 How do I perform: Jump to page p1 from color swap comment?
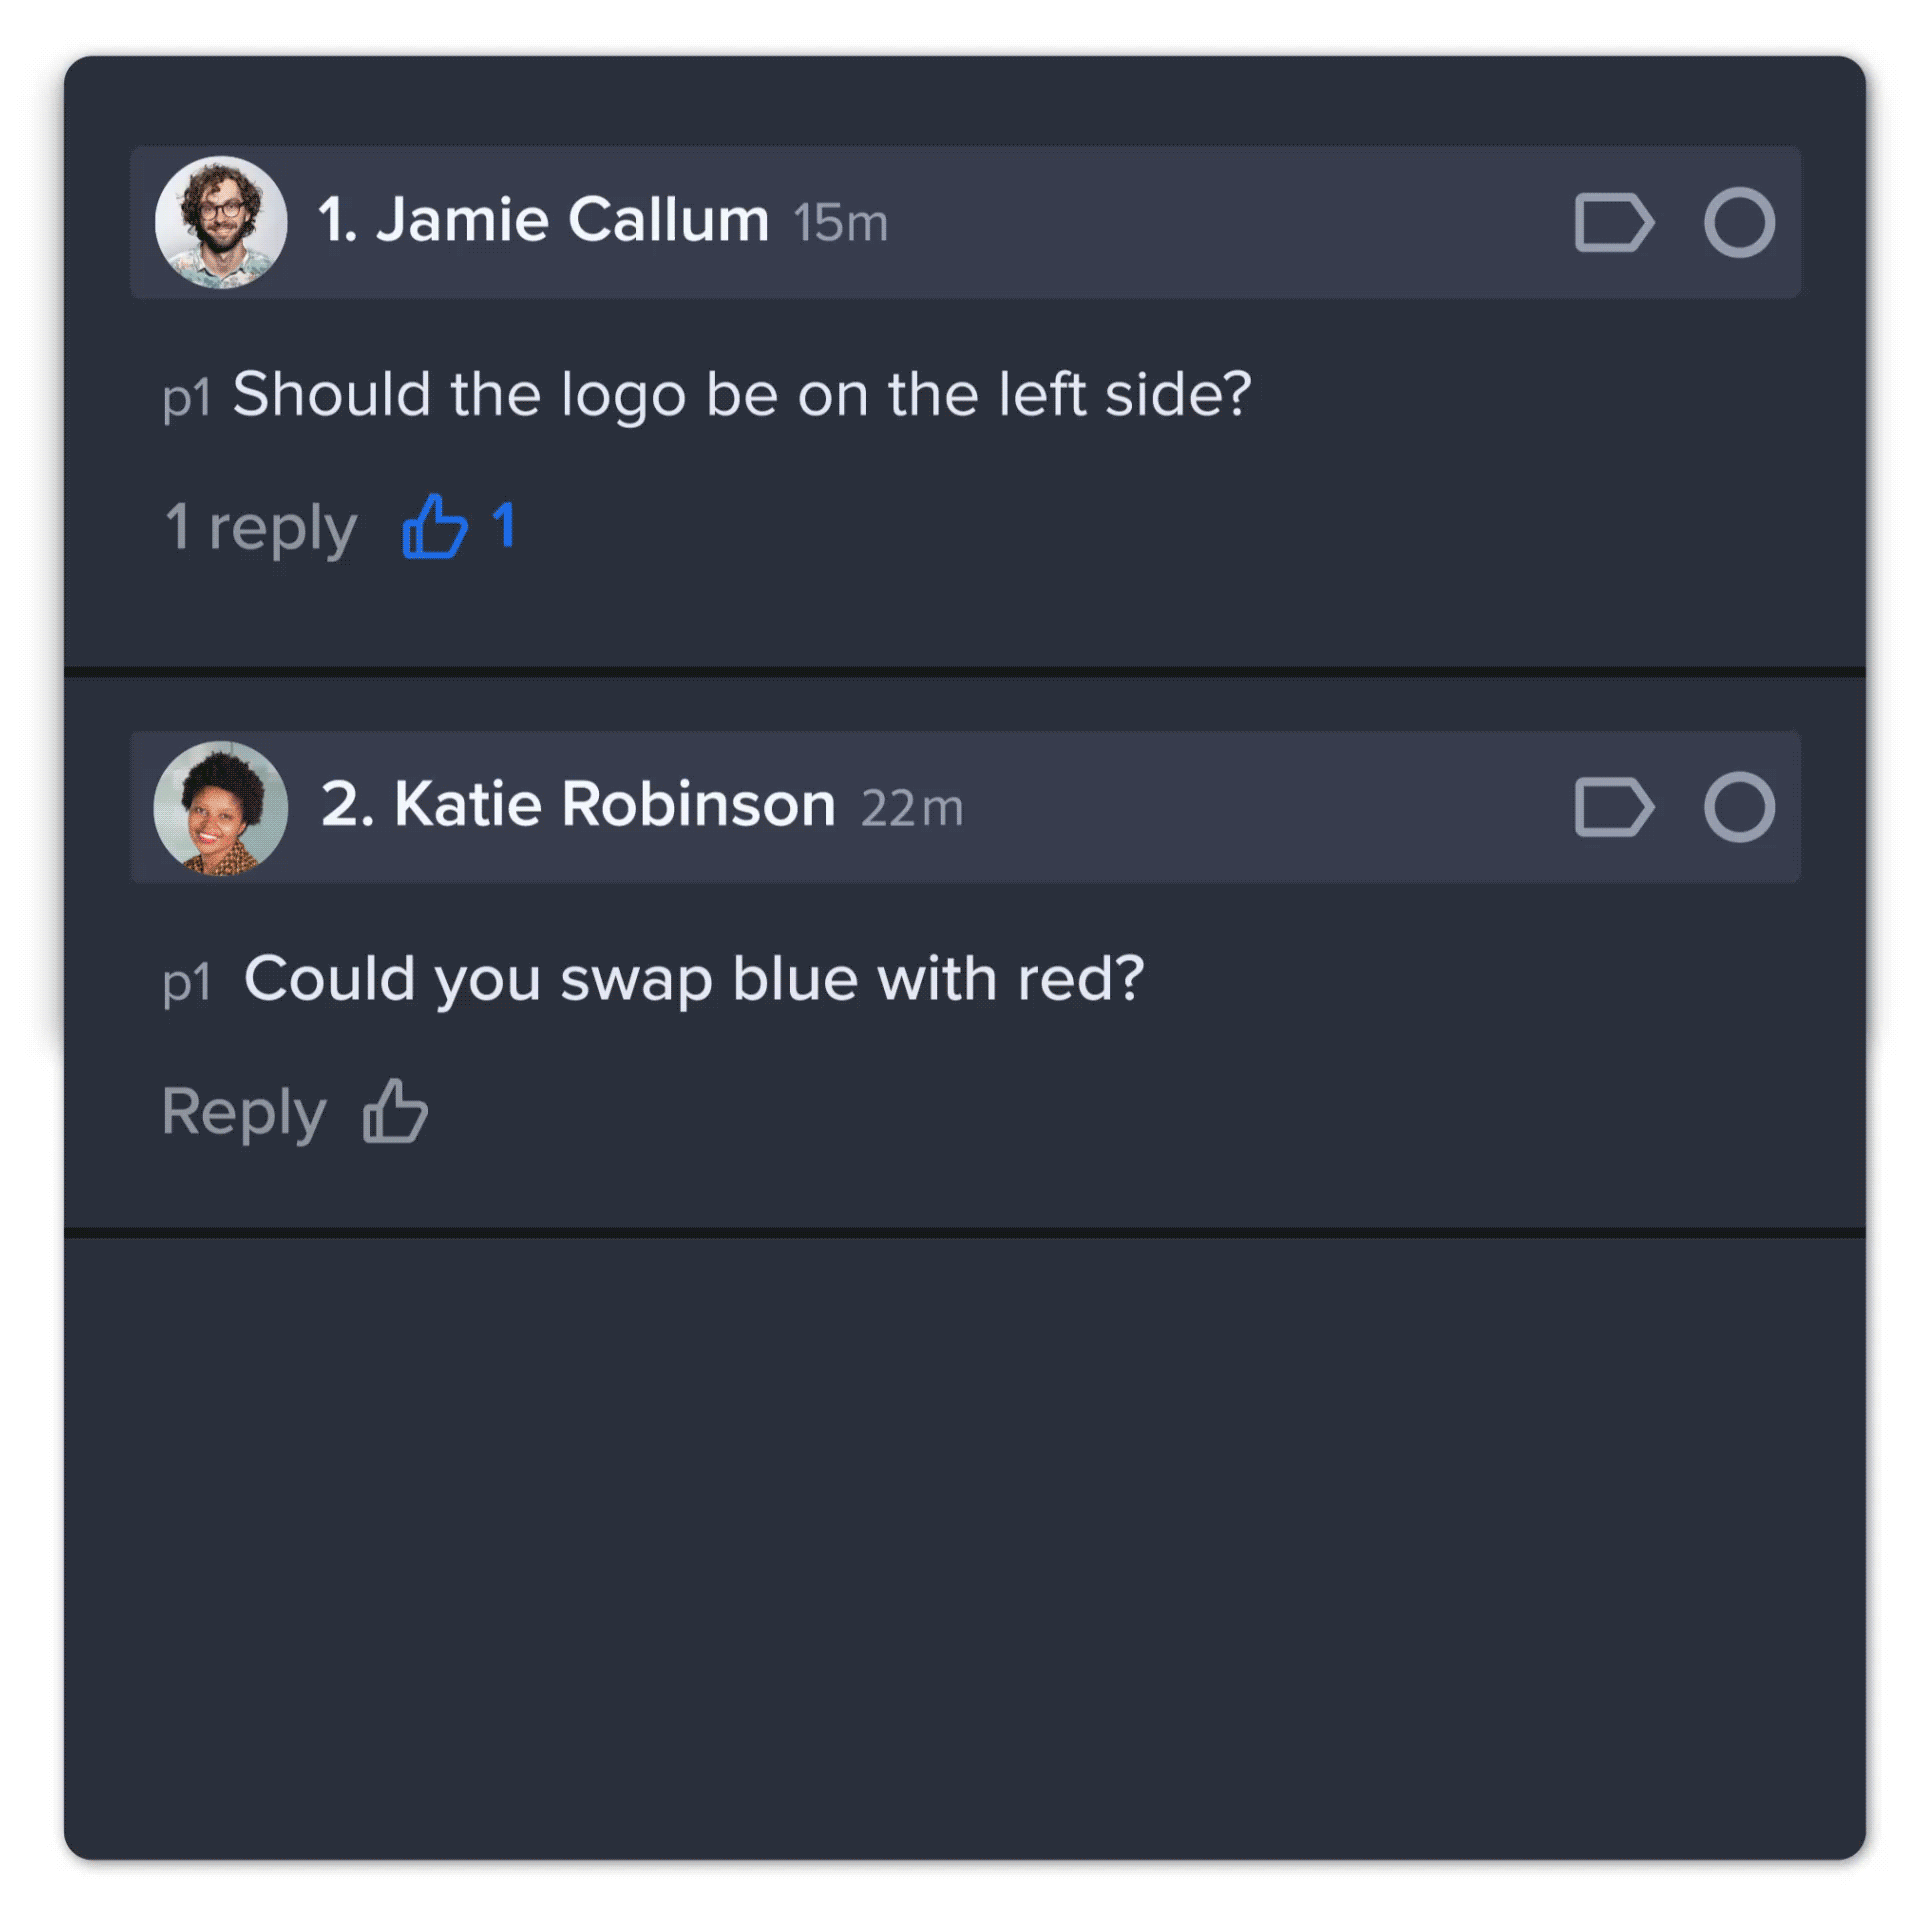tap(187, 982)
